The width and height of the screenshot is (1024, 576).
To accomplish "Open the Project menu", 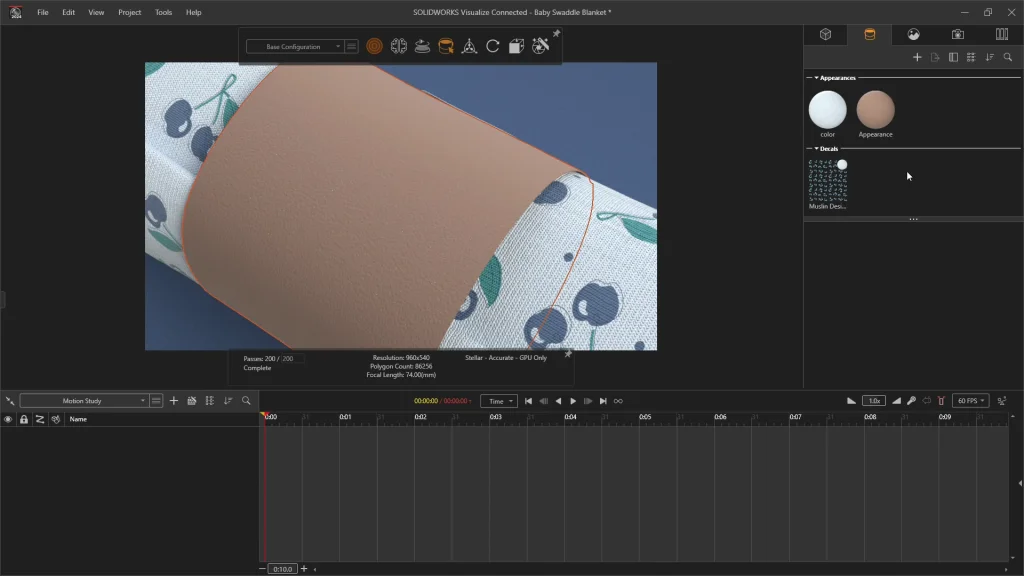I will pos(129,12).
